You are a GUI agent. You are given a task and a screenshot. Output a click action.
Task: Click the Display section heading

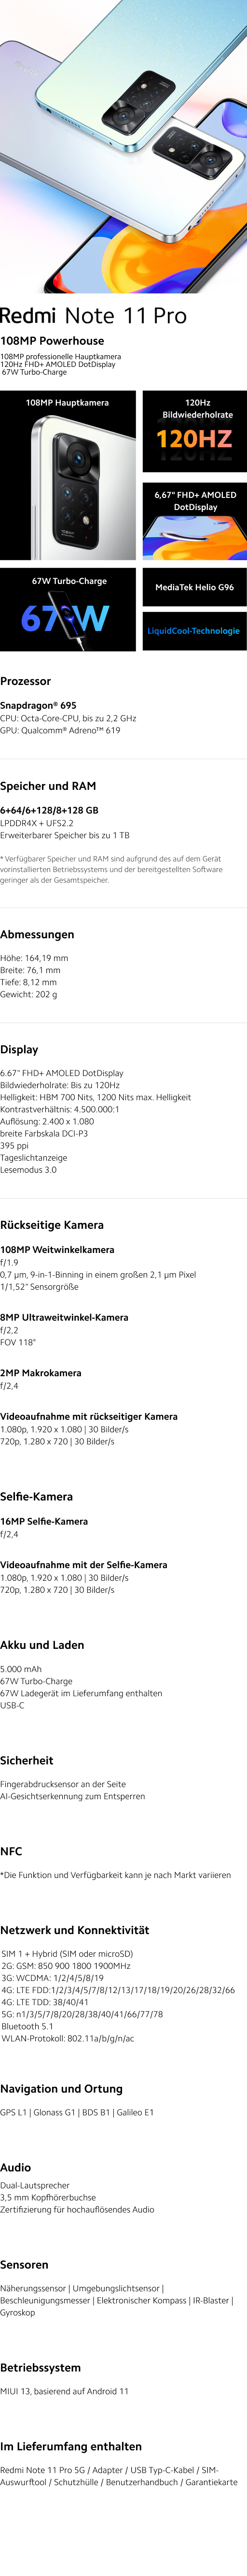pyautogui.click(x=19, y=1049)
